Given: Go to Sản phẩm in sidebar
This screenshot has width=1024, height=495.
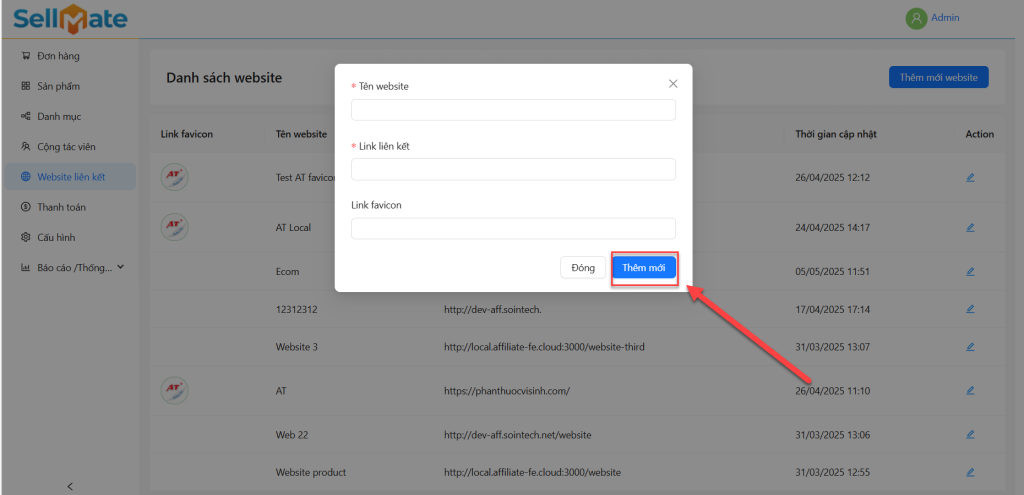Looking at the screenshot, I should (x=58, y=86).
